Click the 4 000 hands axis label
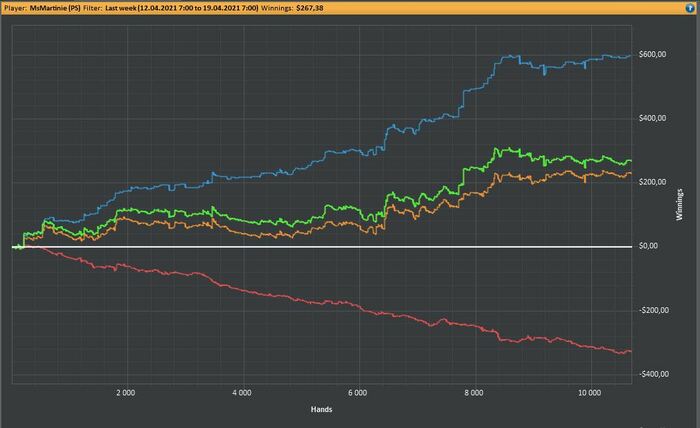The width and height of the screenshot is (700, 428). click(x=242, y=393)
